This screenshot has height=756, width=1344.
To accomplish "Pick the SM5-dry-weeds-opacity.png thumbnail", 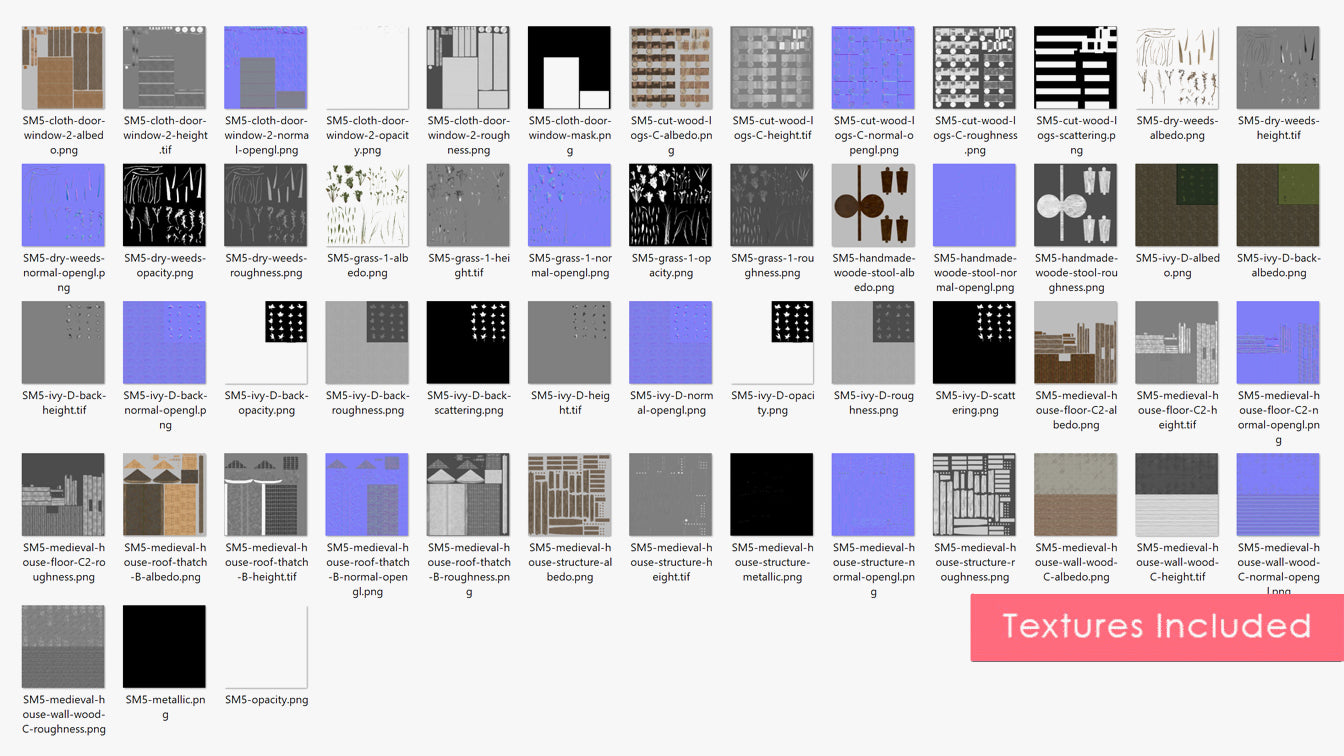I will click(x=165, y=205).
